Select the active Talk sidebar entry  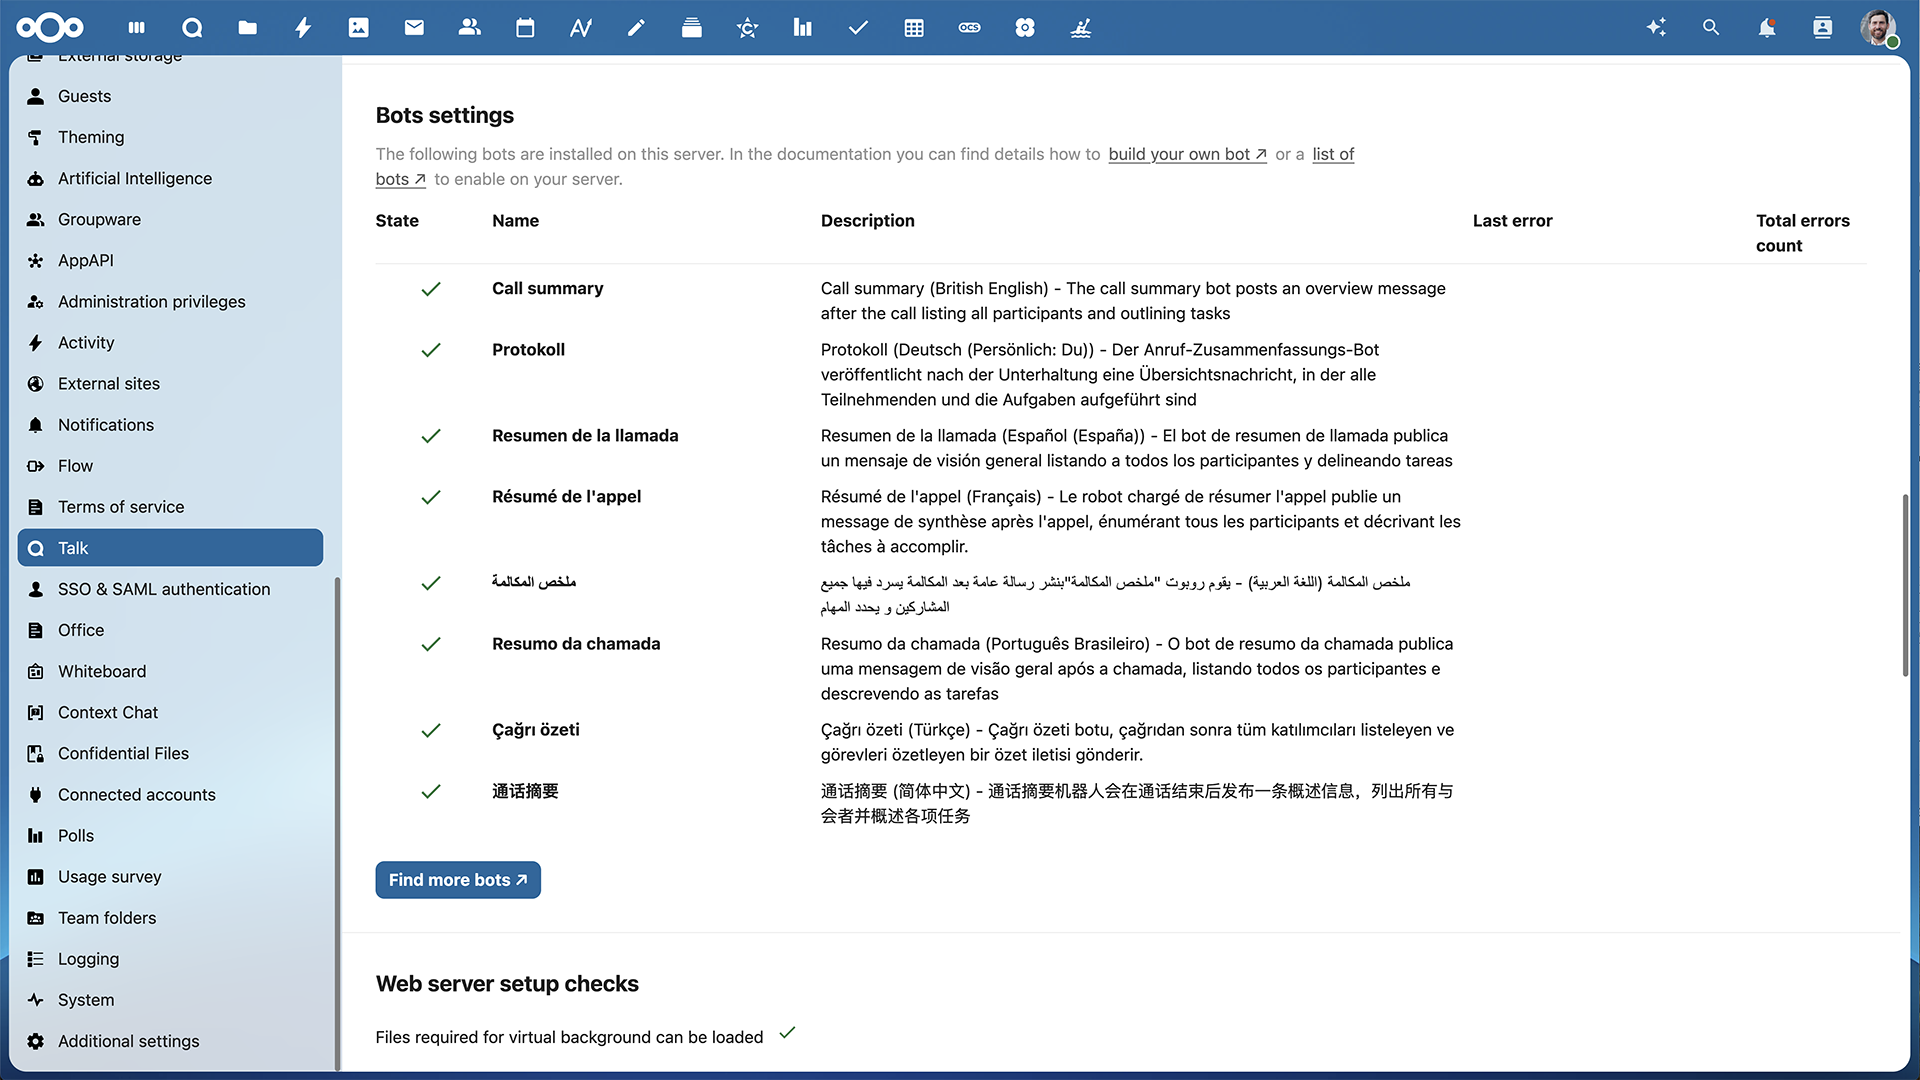(x=170, y=548)
